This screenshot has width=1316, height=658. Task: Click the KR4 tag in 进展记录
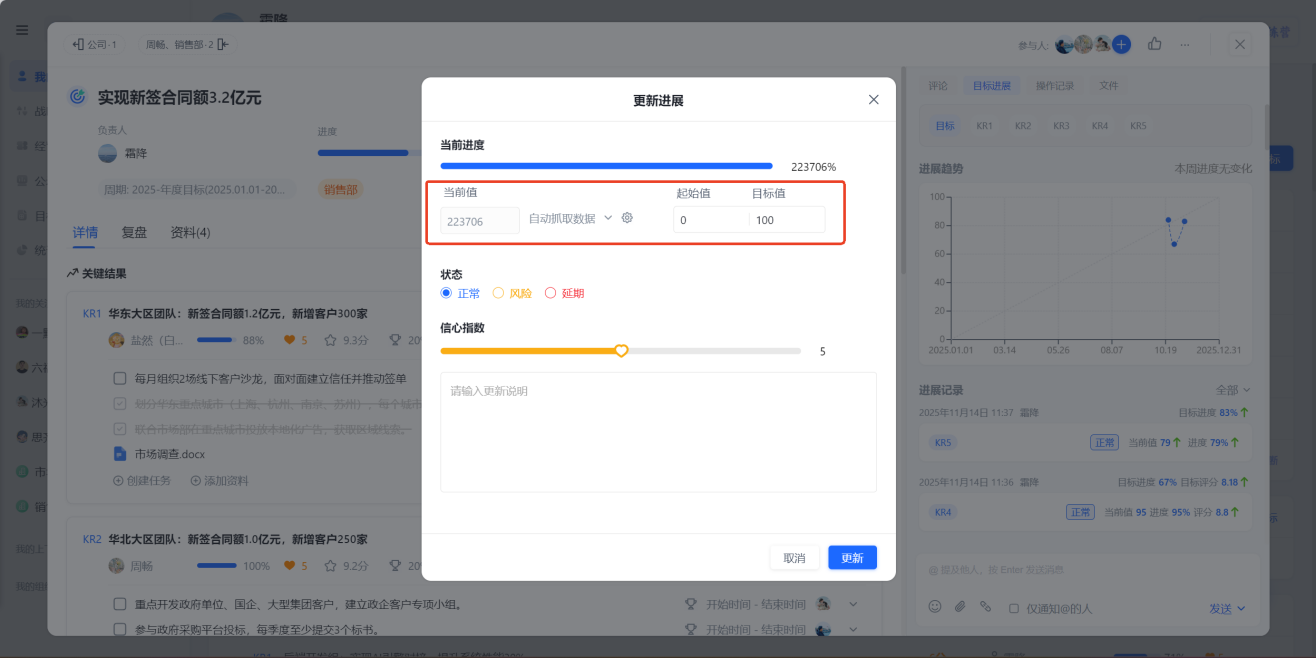[x=943, y=512]
